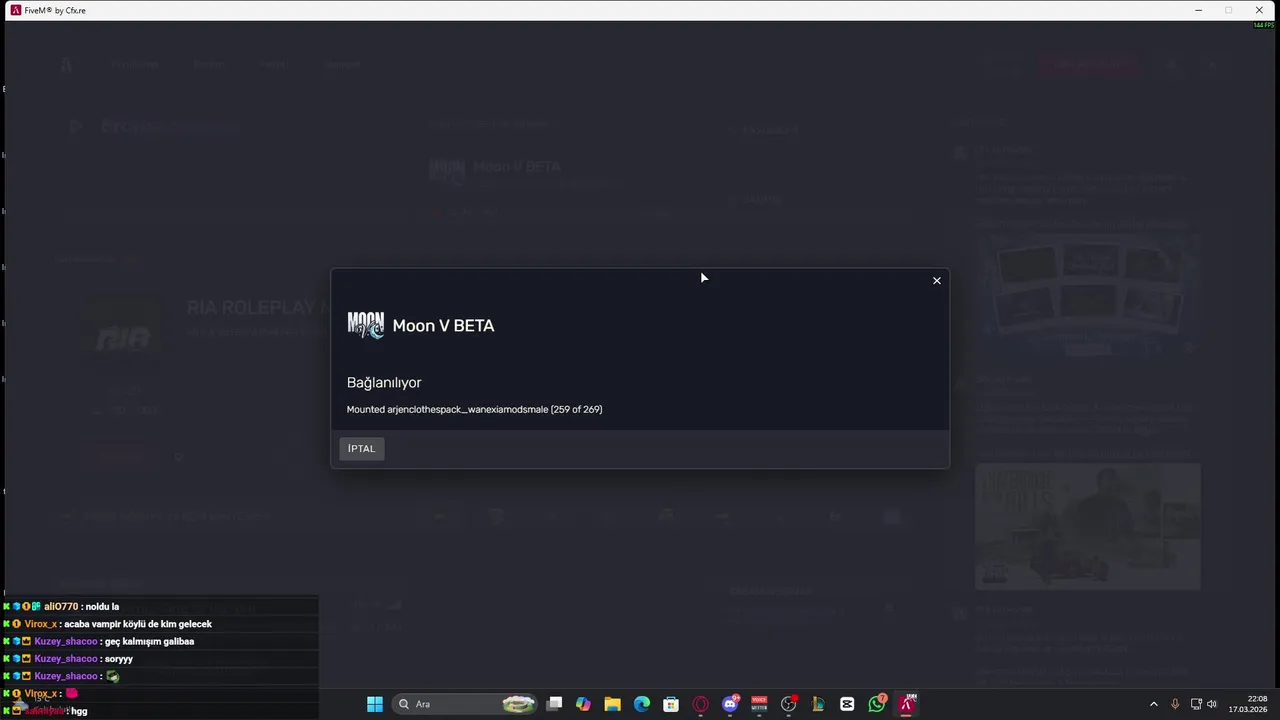Close the Moon V BETA connecting dialog
Screen dimensions: 1280x720
pos(937,281)
